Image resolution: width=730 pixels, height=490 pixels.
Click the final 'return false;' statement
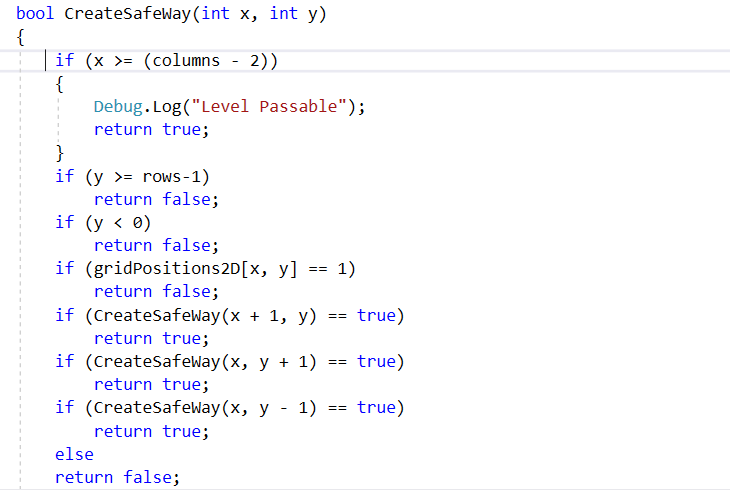(117, 477)
